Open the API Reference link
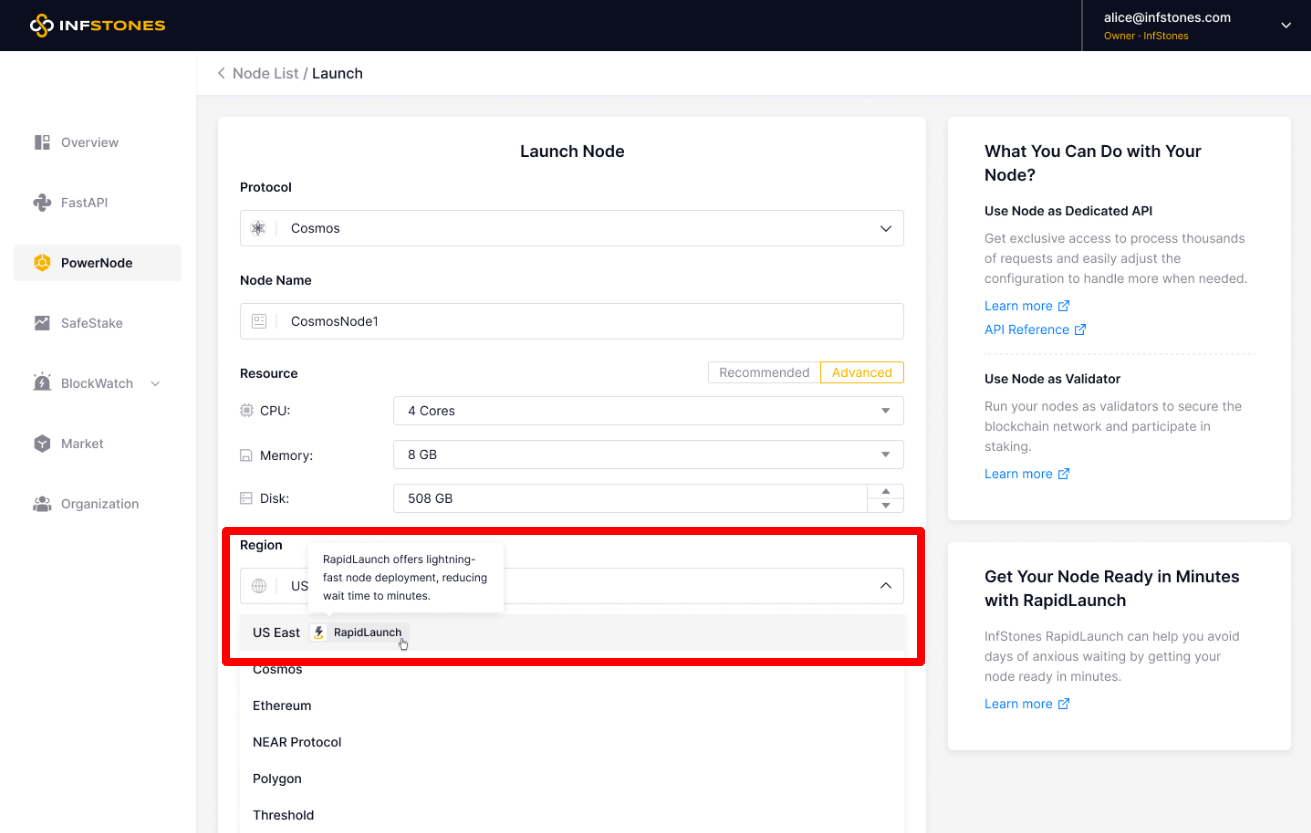1311x833 pixels. (x=1035, y=330)
